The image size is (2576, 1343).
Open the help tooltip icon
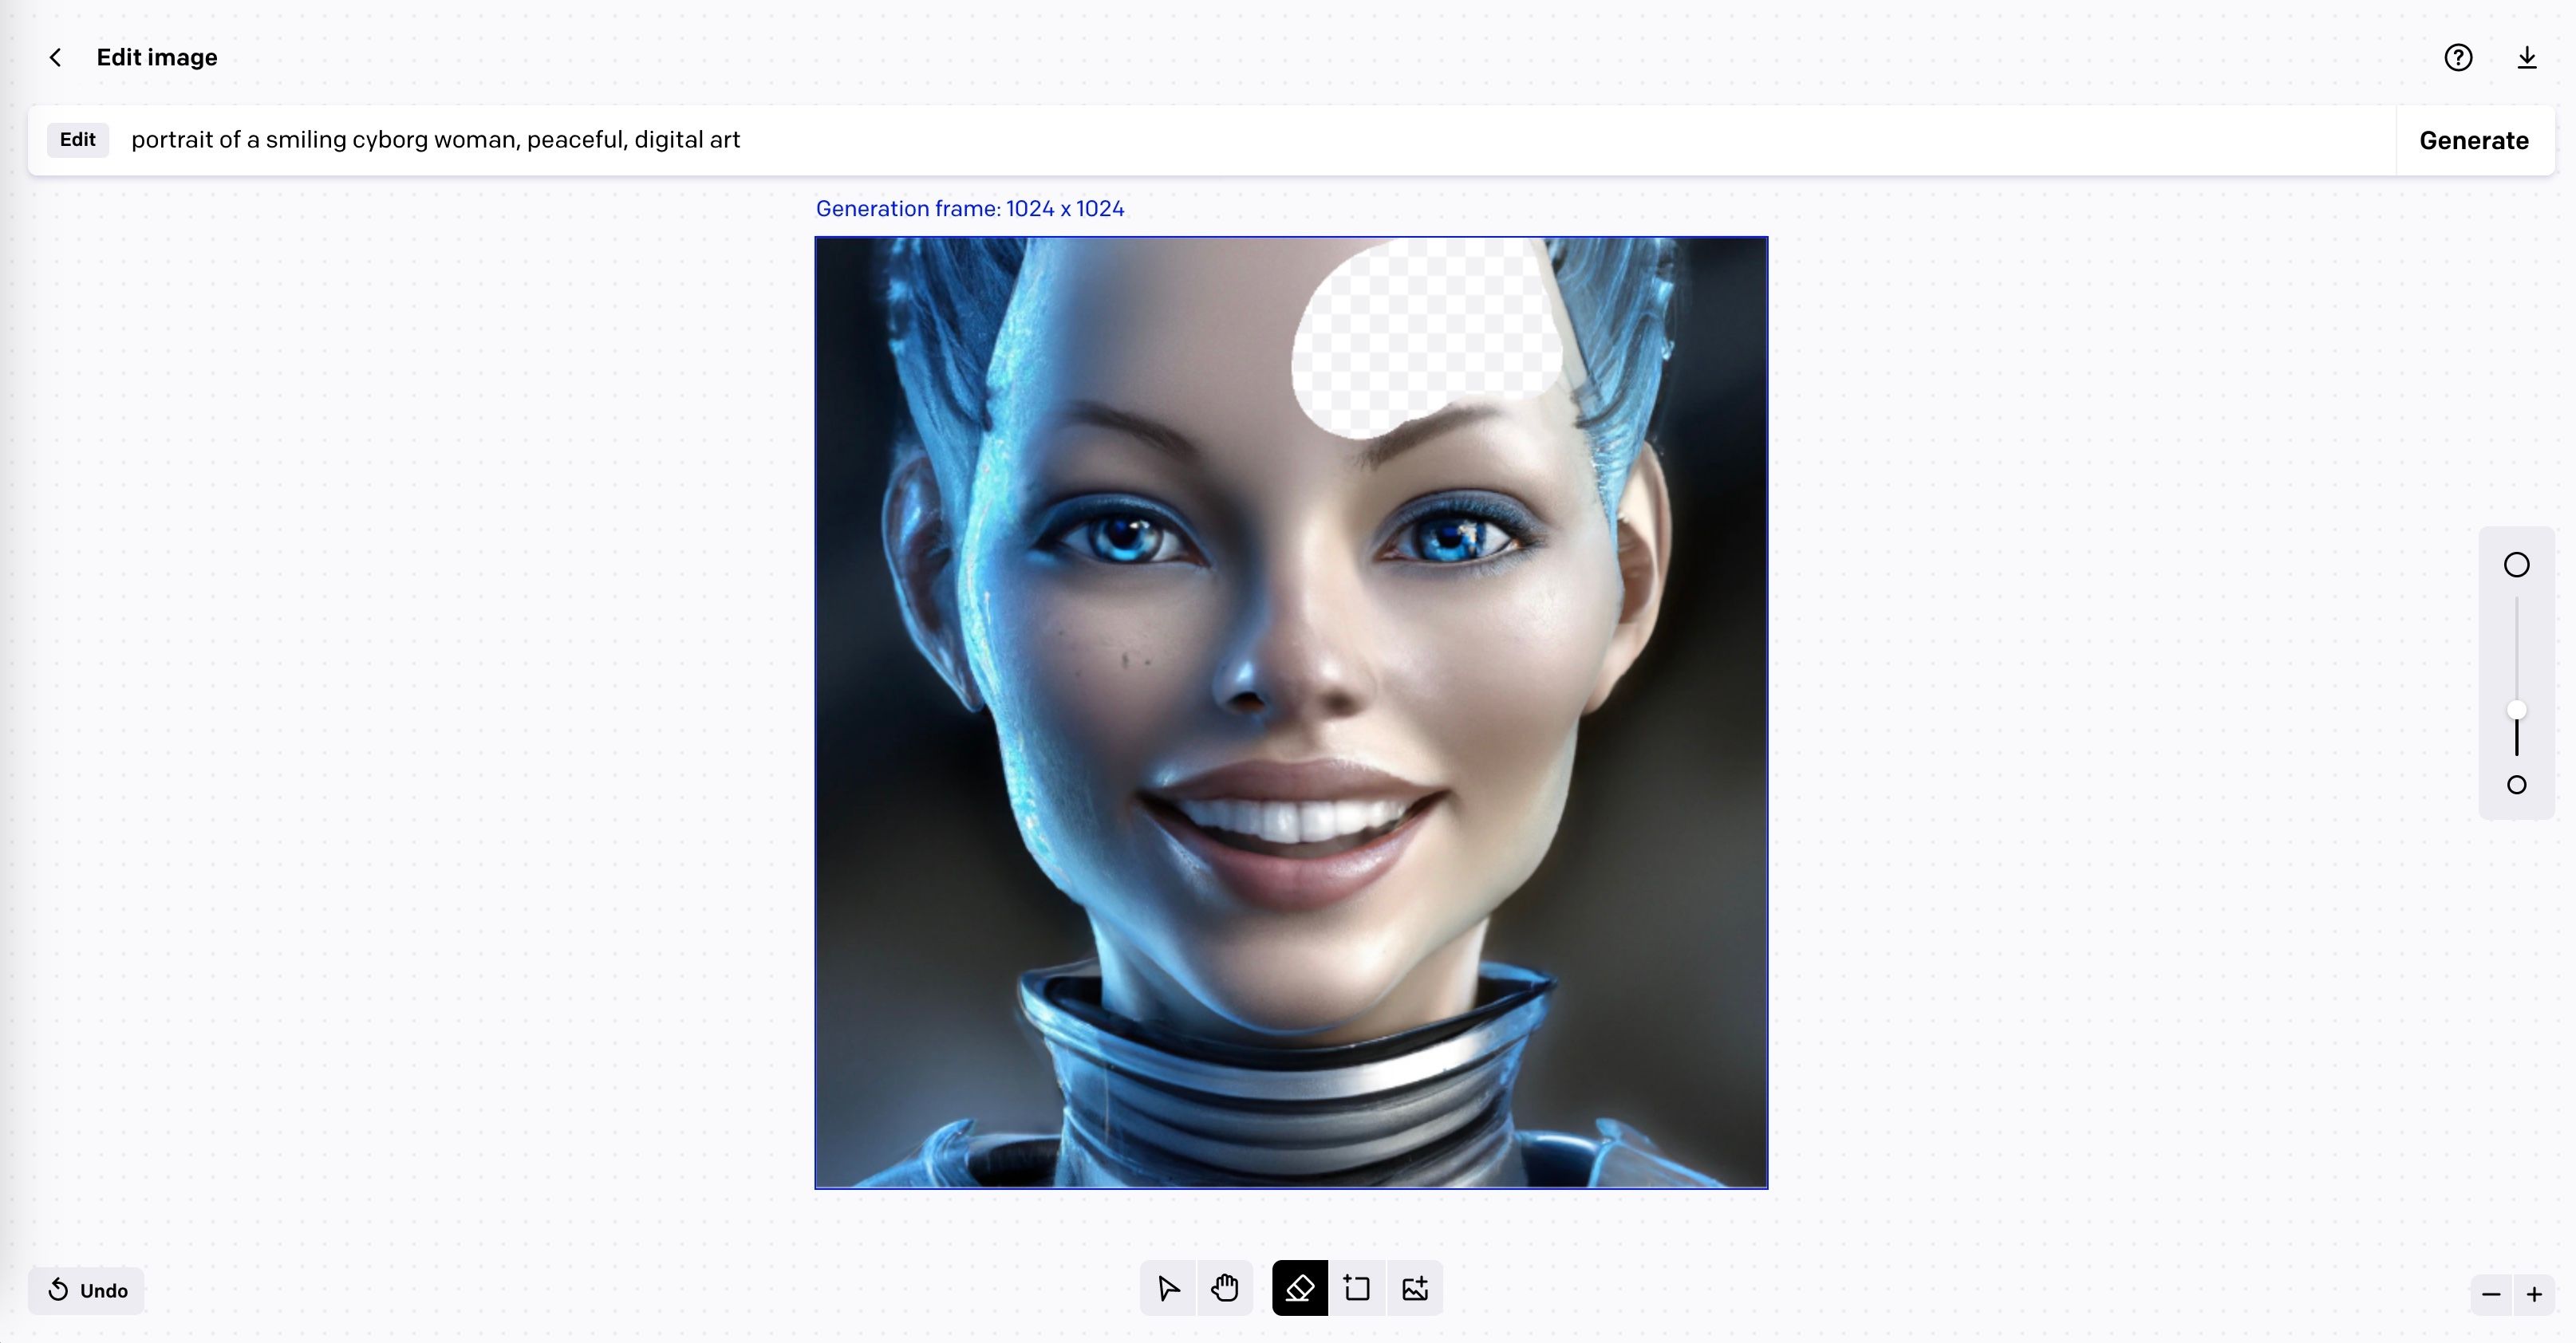pos(2458,57)
